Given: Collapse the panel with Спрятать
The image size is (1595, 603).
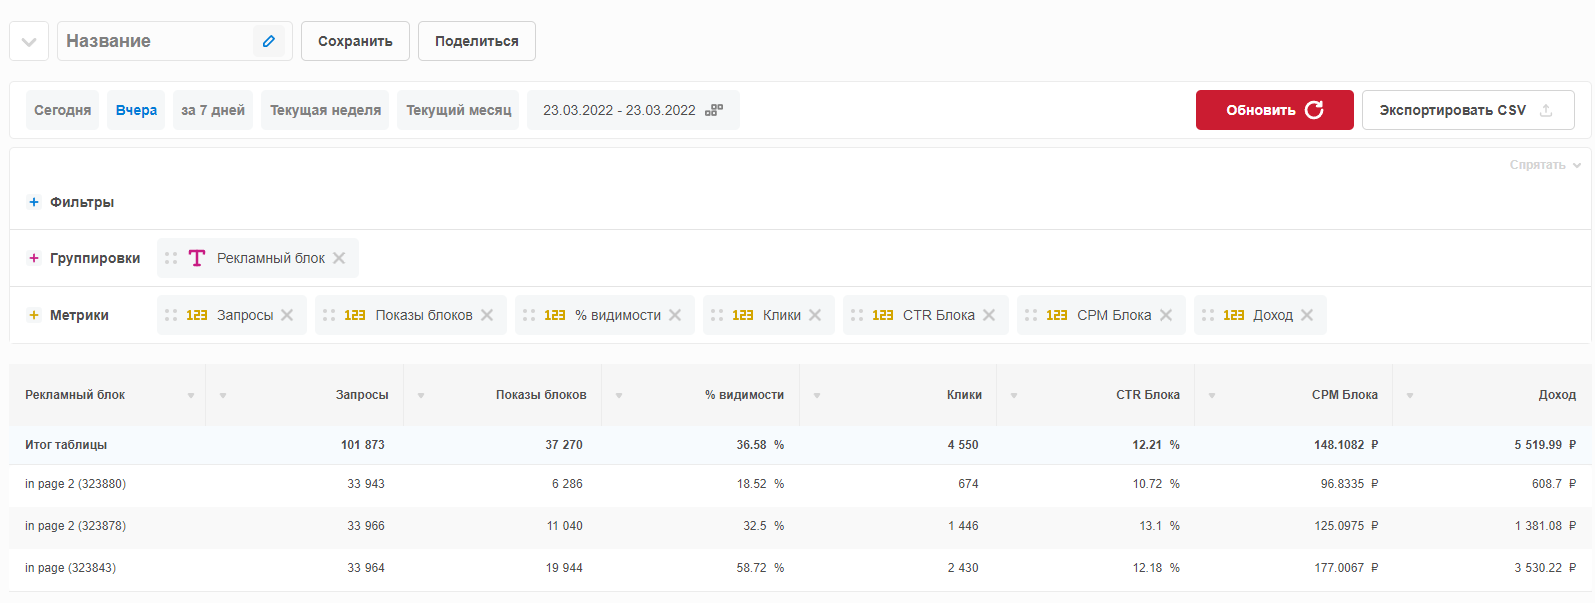Looking at the screenshot, I should click(1545, 165).
